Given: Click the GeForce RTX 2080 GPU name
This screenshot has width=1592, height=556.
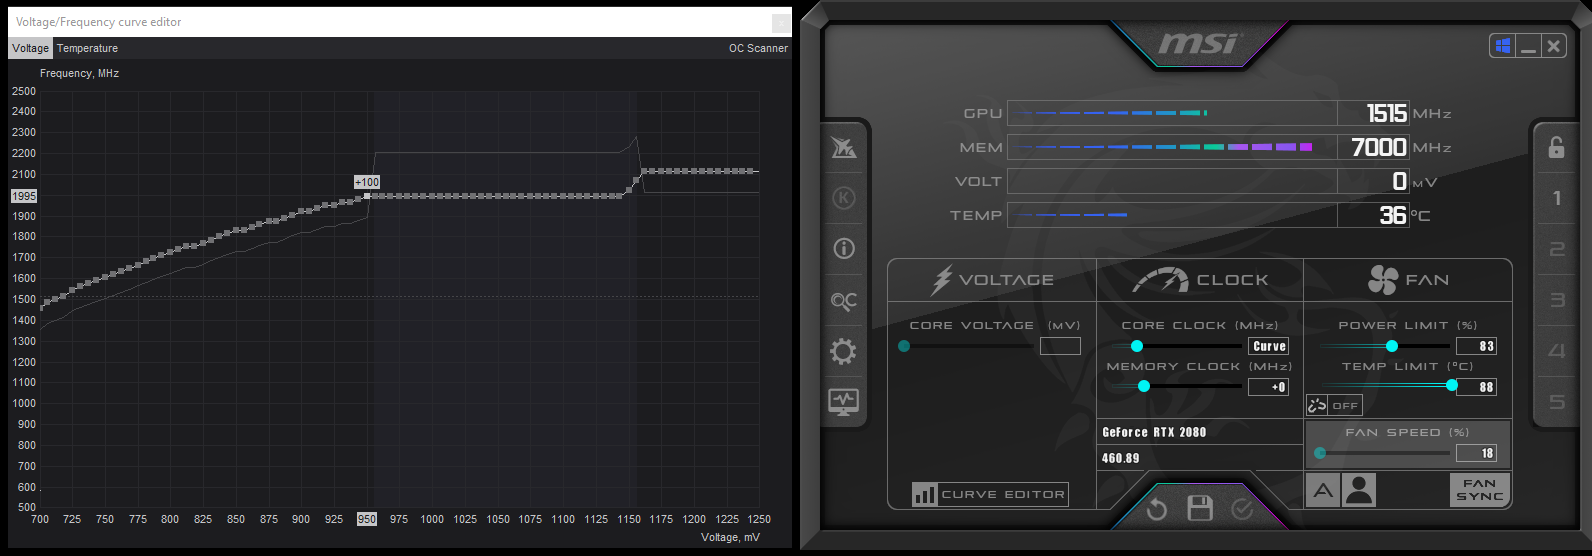Looking at the screenshot, I should pos(1154,432).
